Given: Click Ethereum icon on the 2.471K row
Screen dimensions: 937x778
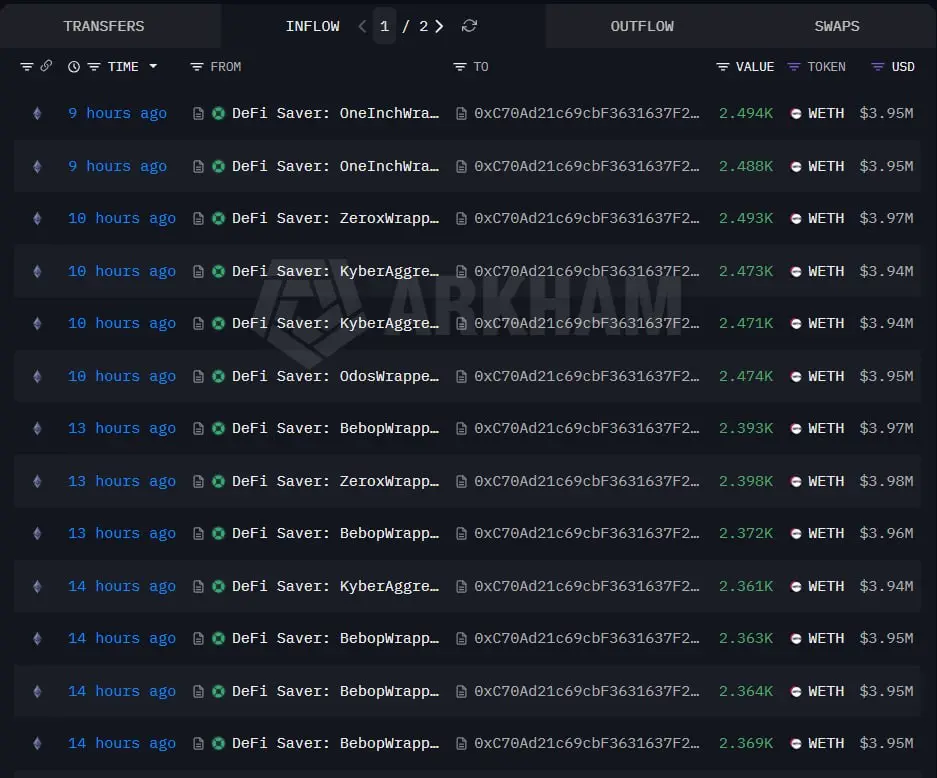Looking at the screenshot, I should 38,324.
